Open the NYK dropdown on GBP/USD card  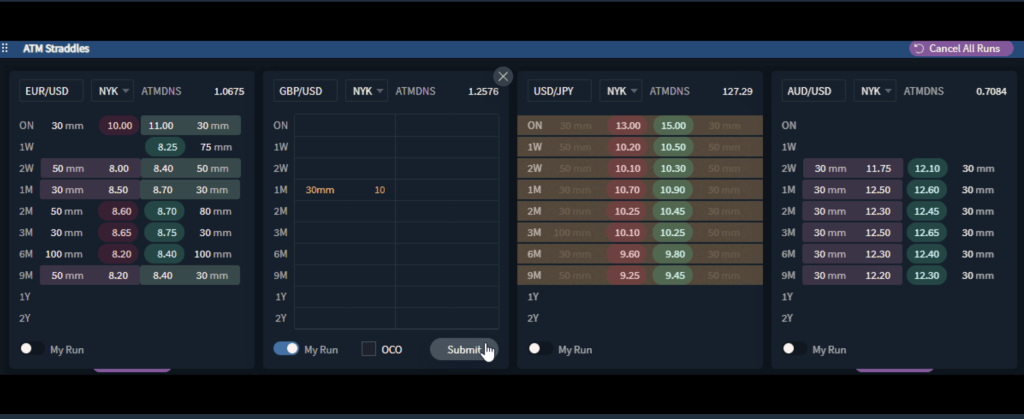(366, 91)
